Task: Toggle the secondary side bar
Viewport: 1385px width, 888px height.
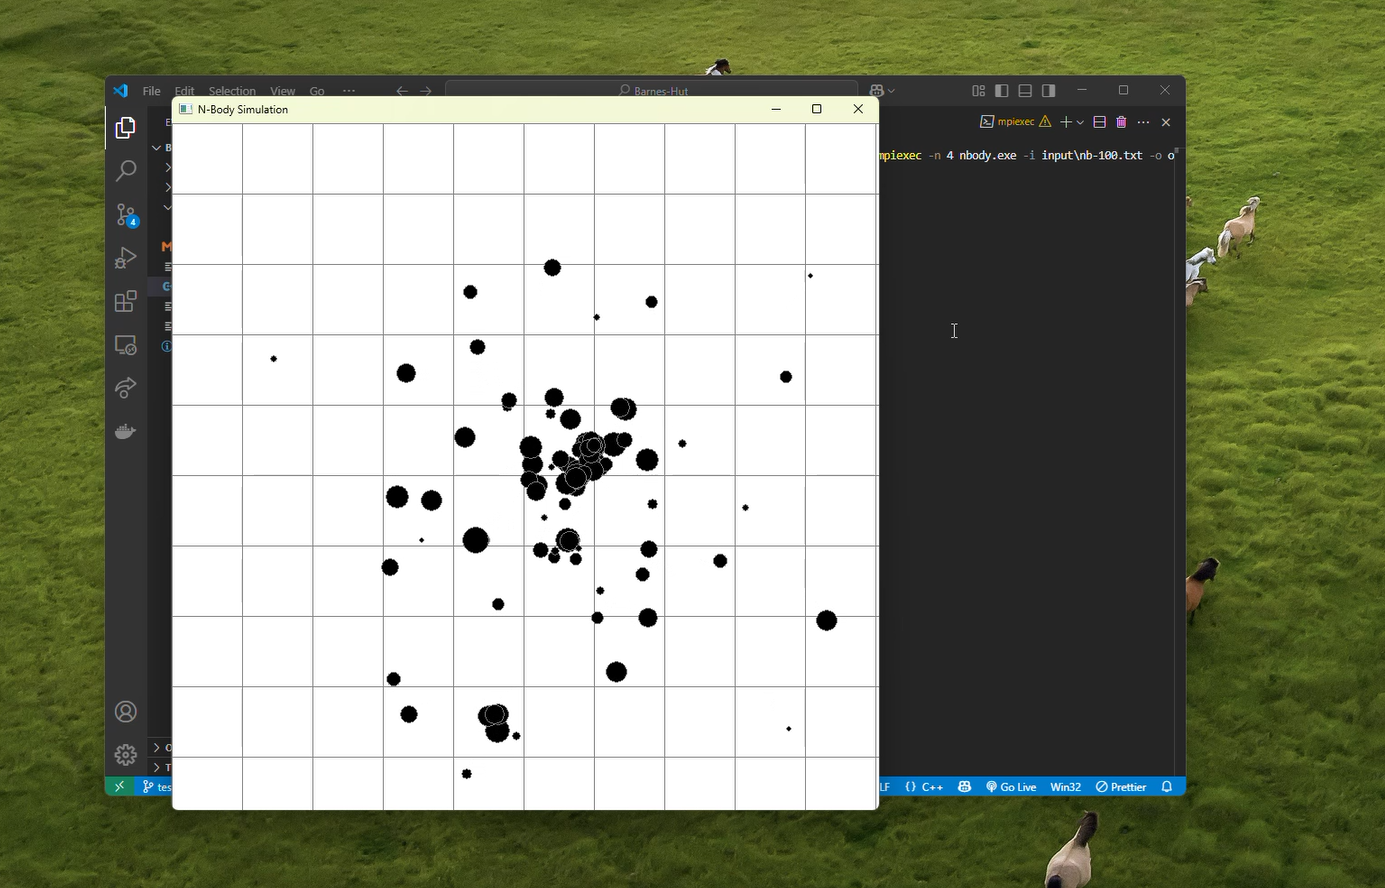Action: pos(1048,90)
